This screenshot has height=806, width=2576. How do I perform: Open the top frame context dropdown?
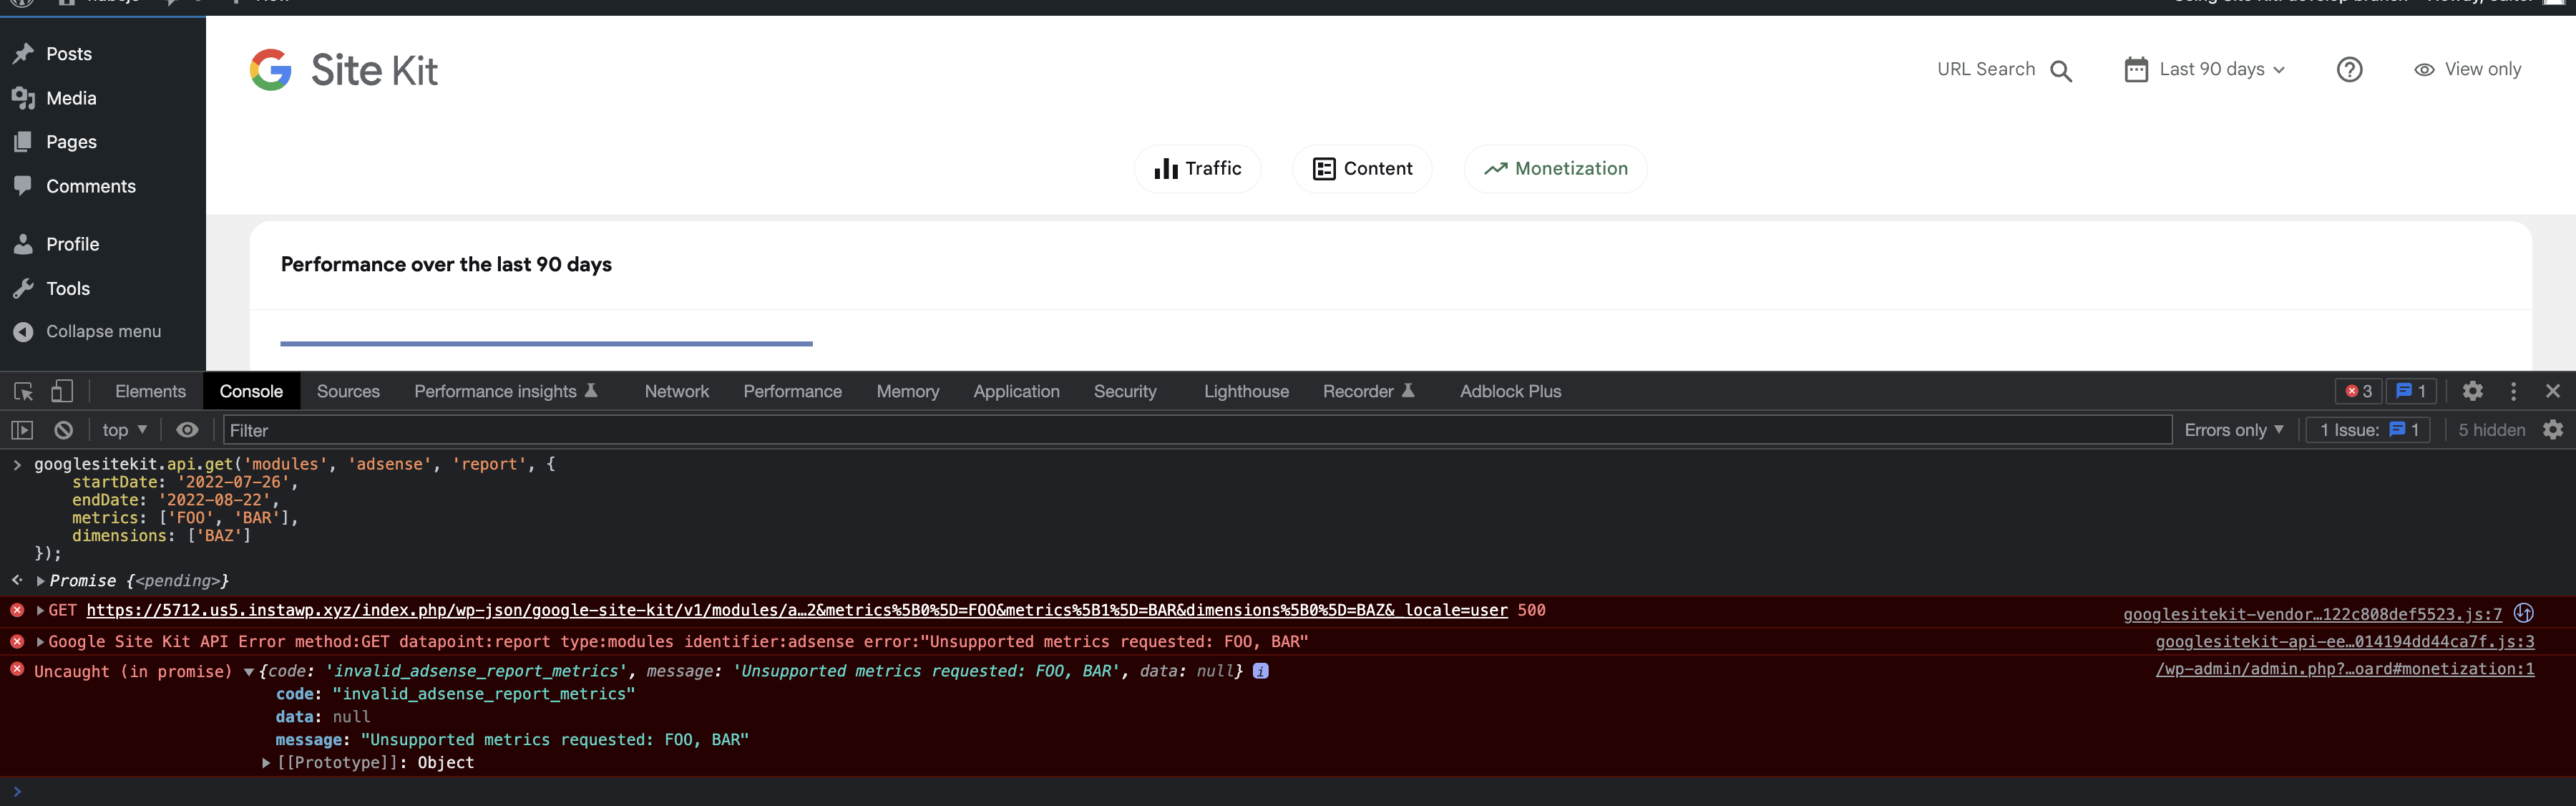point(122,429)
